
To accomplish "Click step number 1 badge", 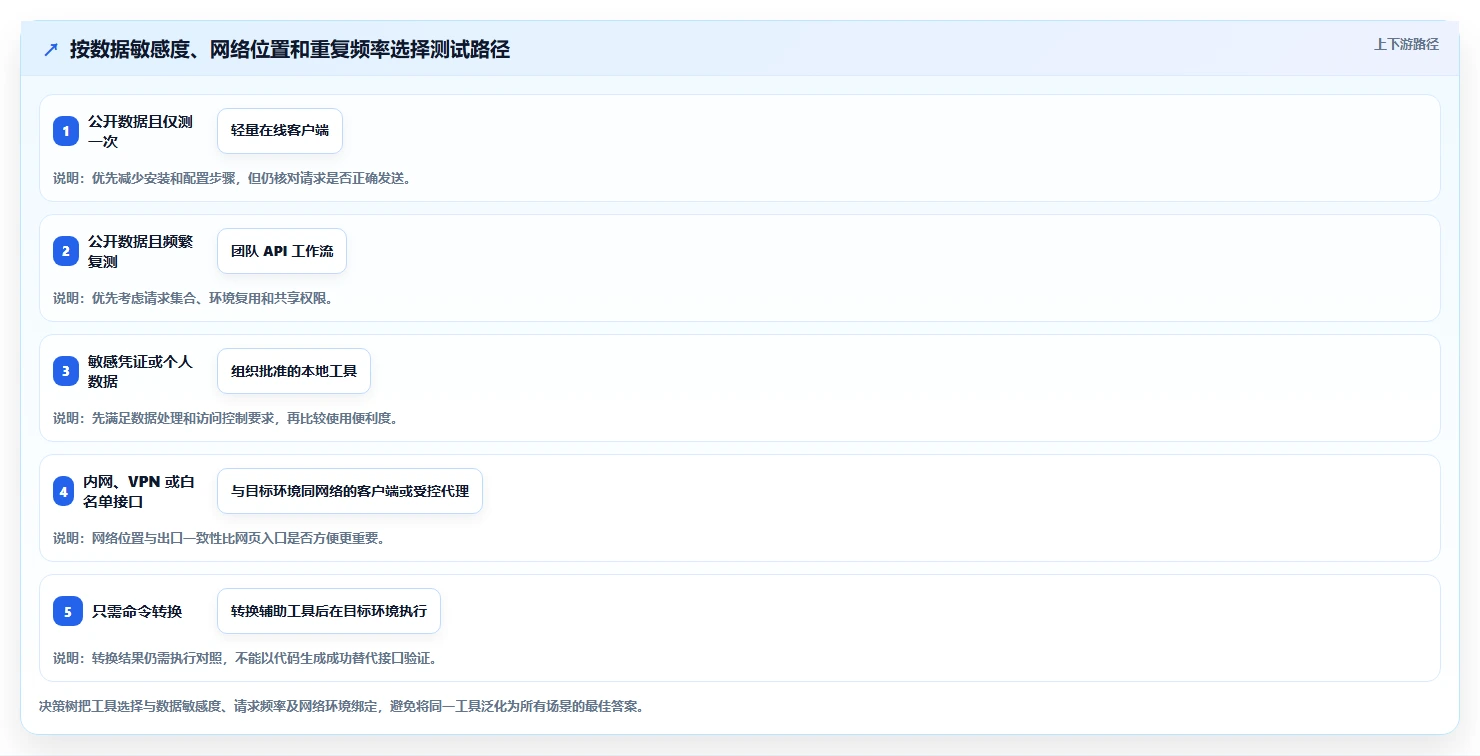I will (66, 131).
